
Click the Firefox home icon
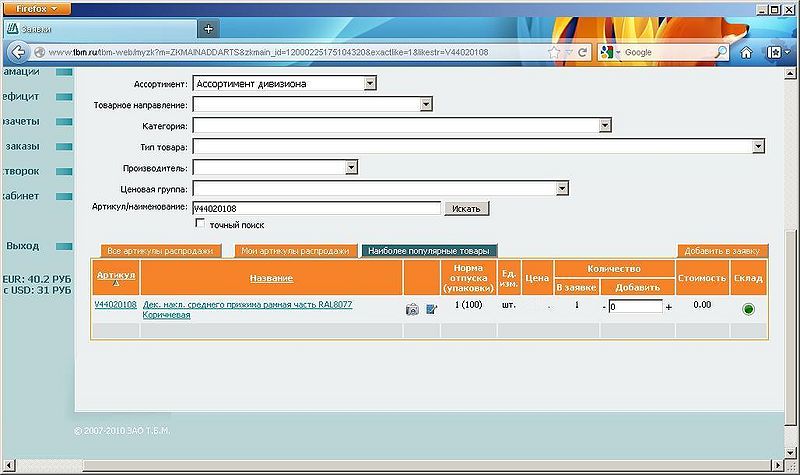(x=745, y=52)
